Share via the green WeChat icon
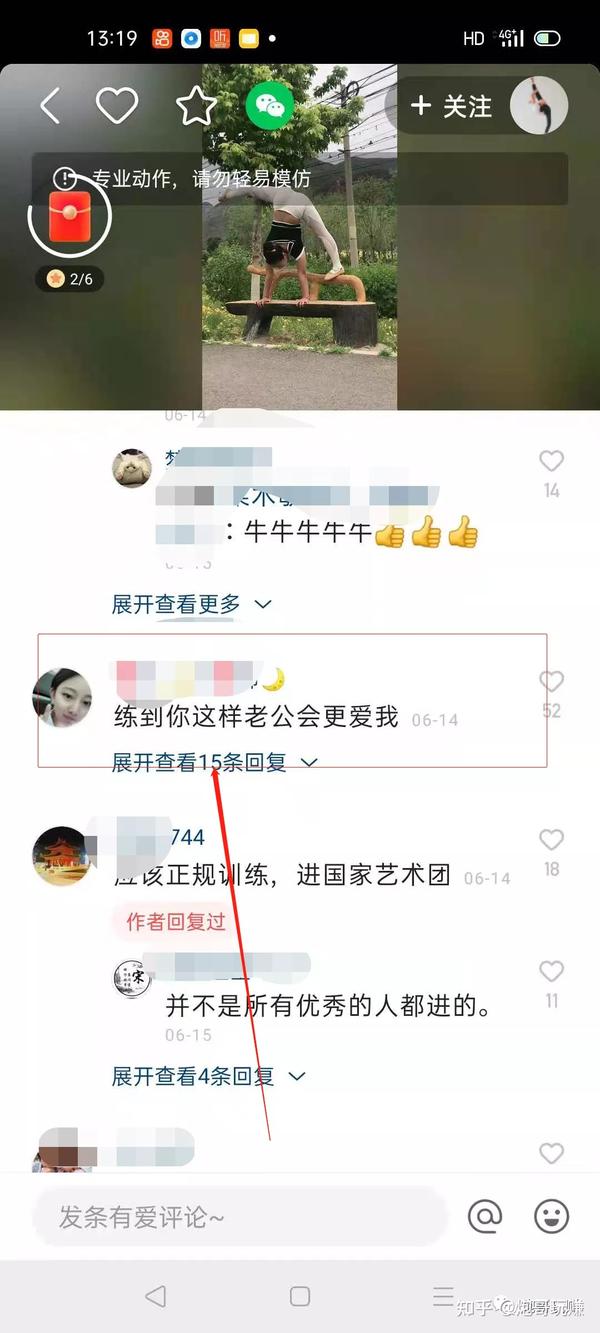 (270, 105)
